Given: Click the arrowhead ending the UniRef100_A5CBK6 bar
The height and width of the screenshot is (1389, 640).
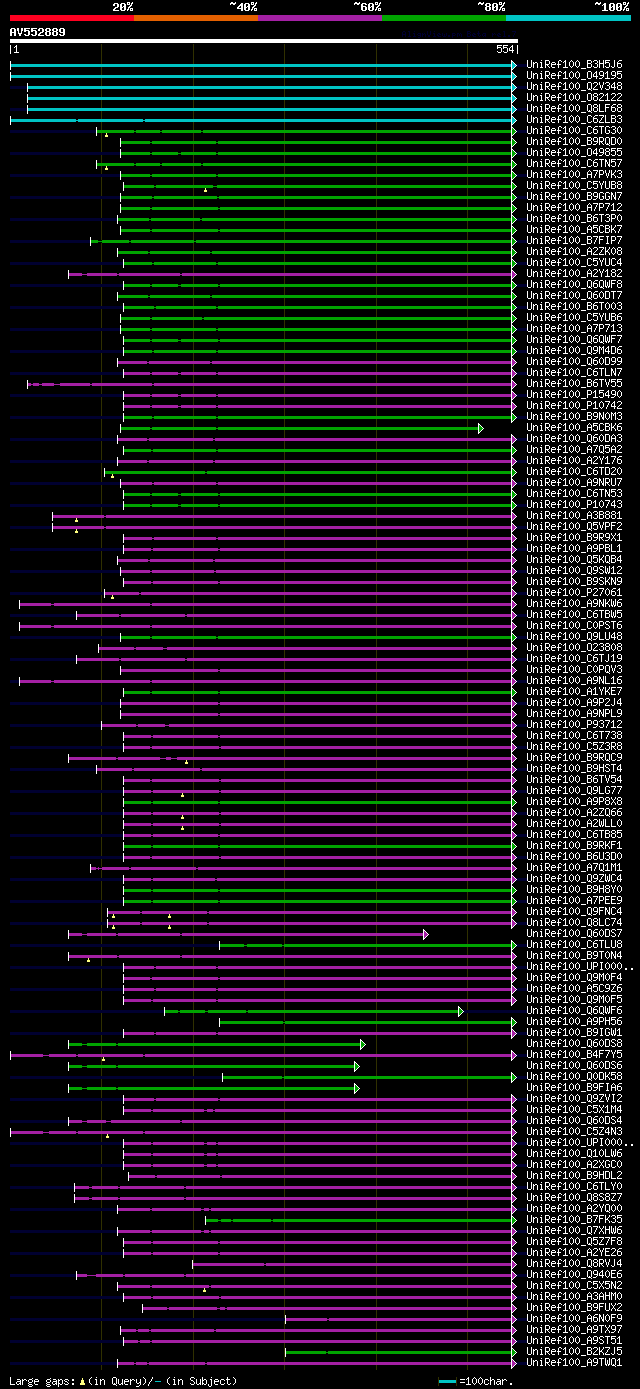Looking at the screenshot, I should click(x=481, y=428).
